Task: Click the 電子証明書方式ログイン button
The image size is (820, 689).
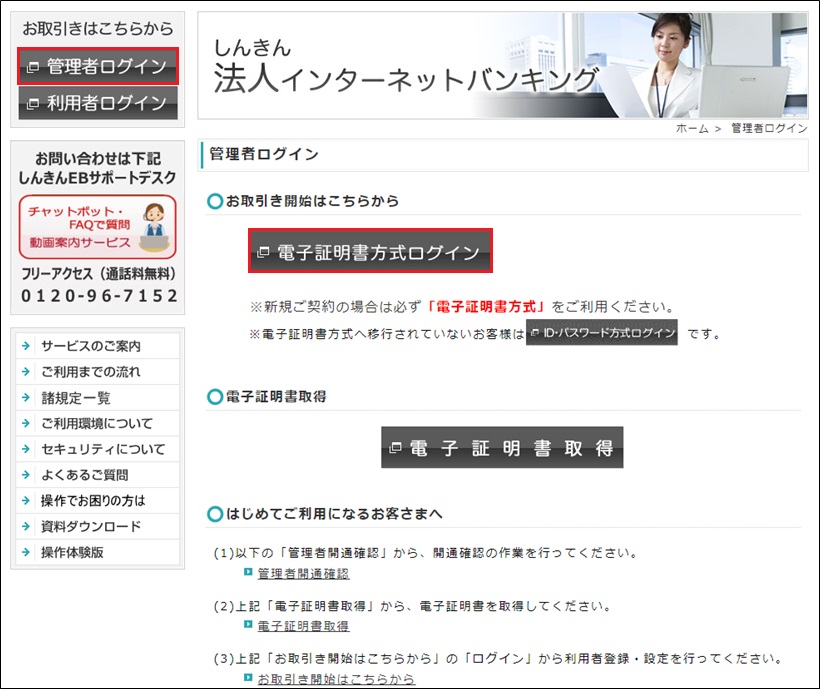Action: pyautogui.click(x=370, y=253)
